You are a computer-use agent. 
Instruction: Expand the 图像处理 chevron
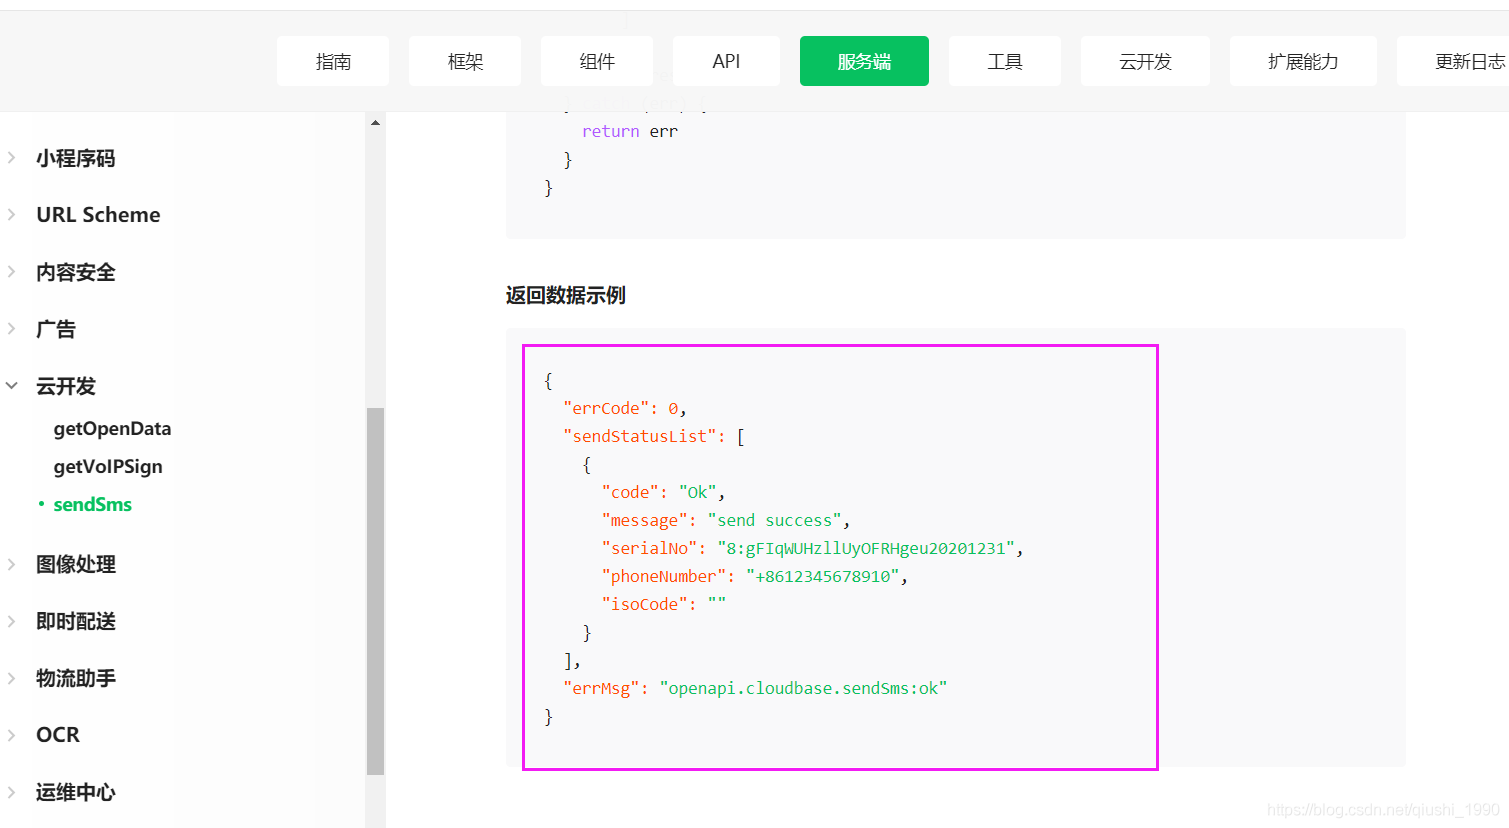pyautogui.click(x=12, y=564)
